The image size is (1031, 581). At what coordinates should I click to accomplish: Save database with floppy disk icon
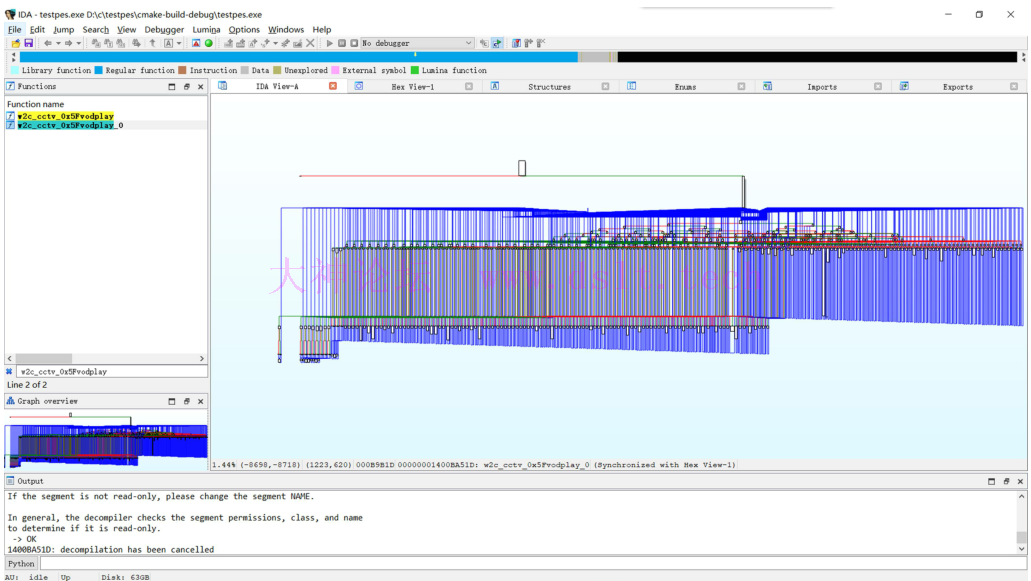click(28, 43)
